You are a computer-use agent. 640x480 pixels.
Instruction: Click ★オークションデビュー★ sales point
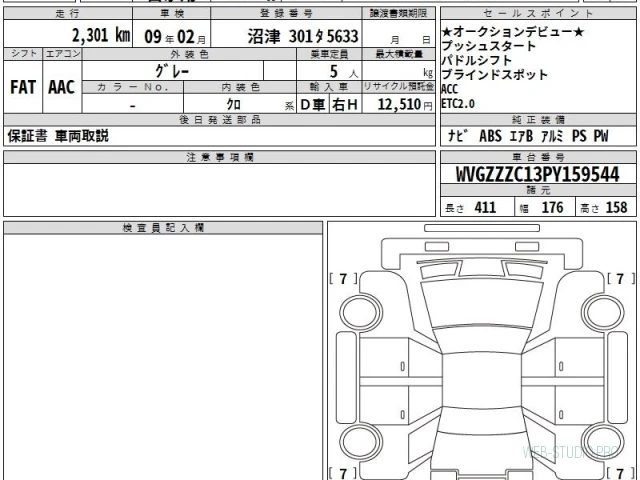click(513, 31)
